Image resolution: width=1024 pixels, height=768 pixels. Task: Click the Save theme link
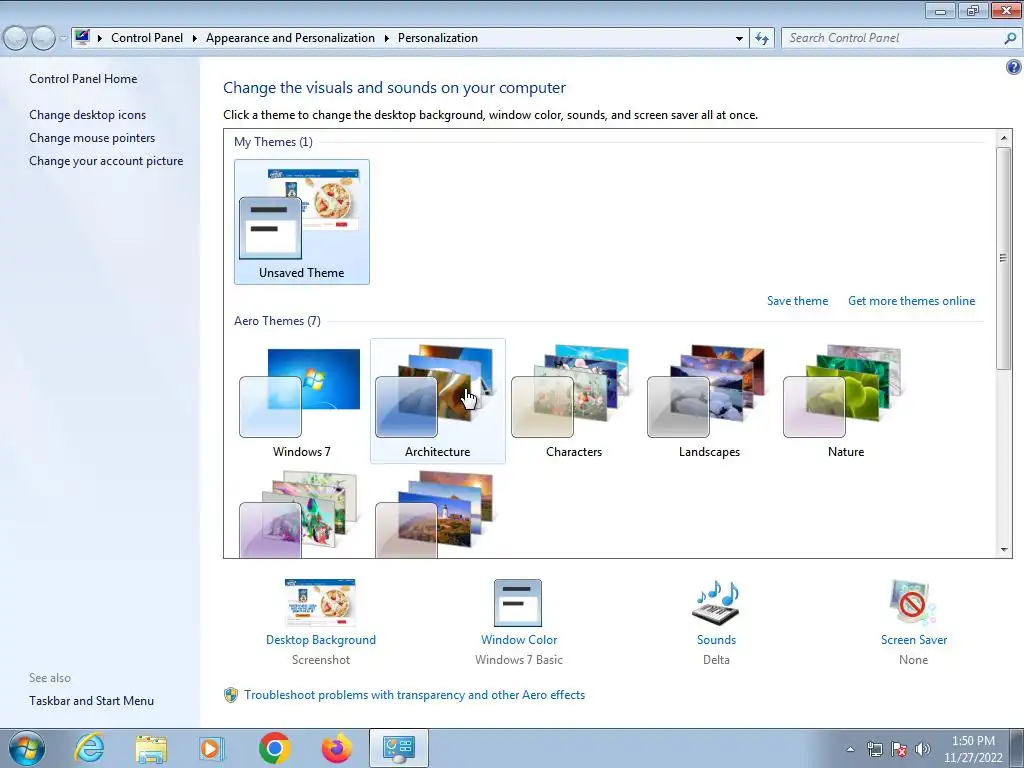797,301
